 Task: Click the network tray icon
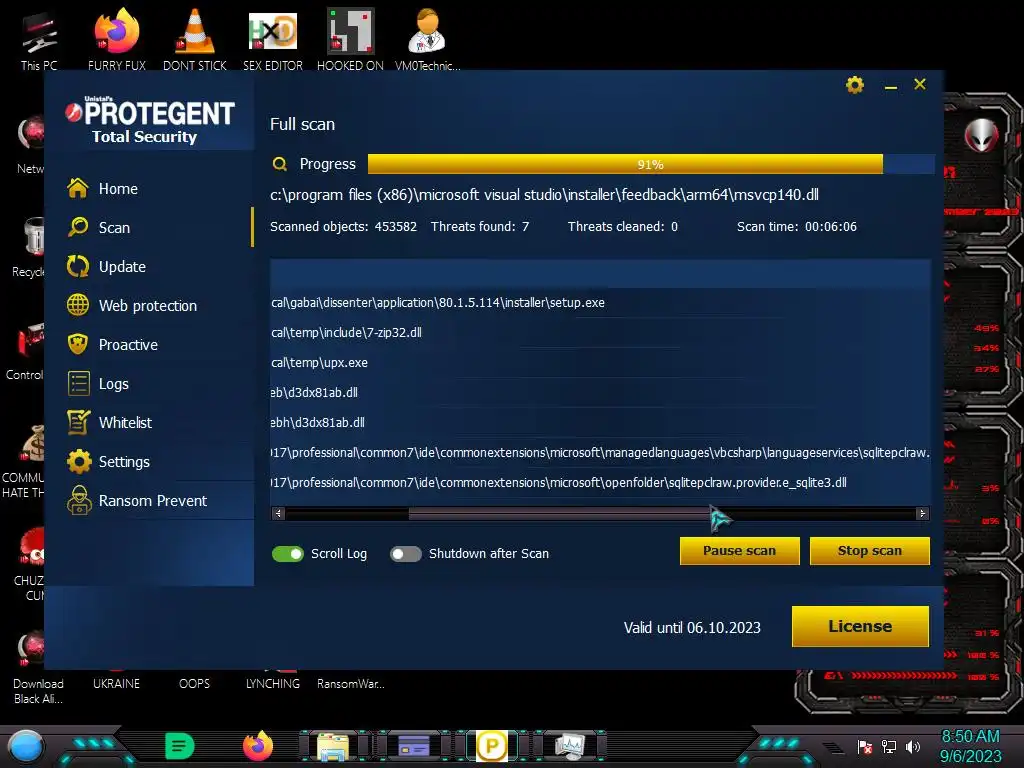[889, 746]
